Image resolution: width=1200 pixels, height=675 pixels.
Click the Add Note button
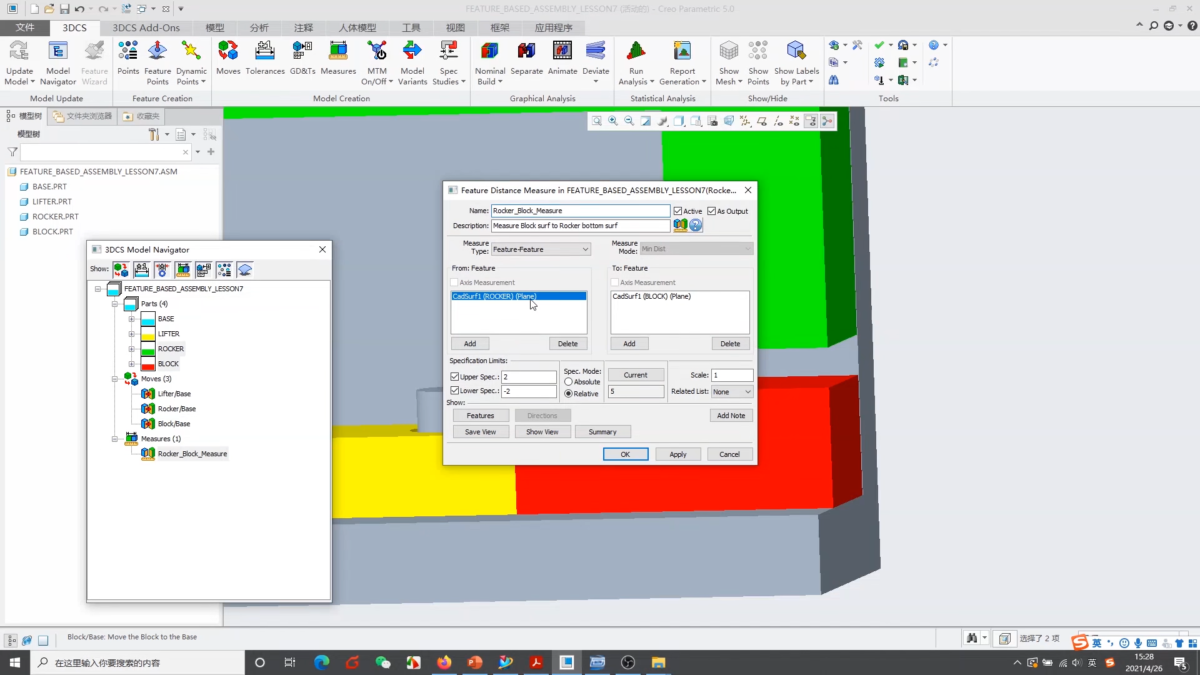pos(731,415)
